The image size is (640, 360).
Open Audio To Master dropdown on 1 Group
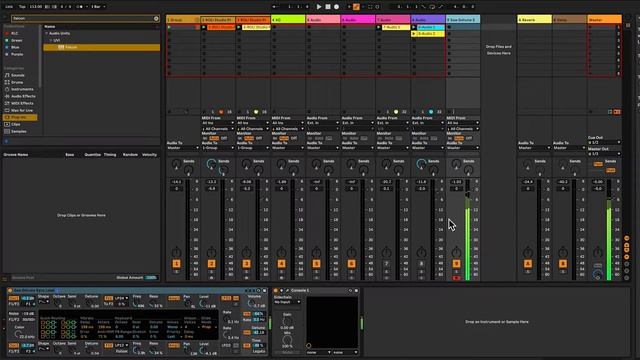183,148
